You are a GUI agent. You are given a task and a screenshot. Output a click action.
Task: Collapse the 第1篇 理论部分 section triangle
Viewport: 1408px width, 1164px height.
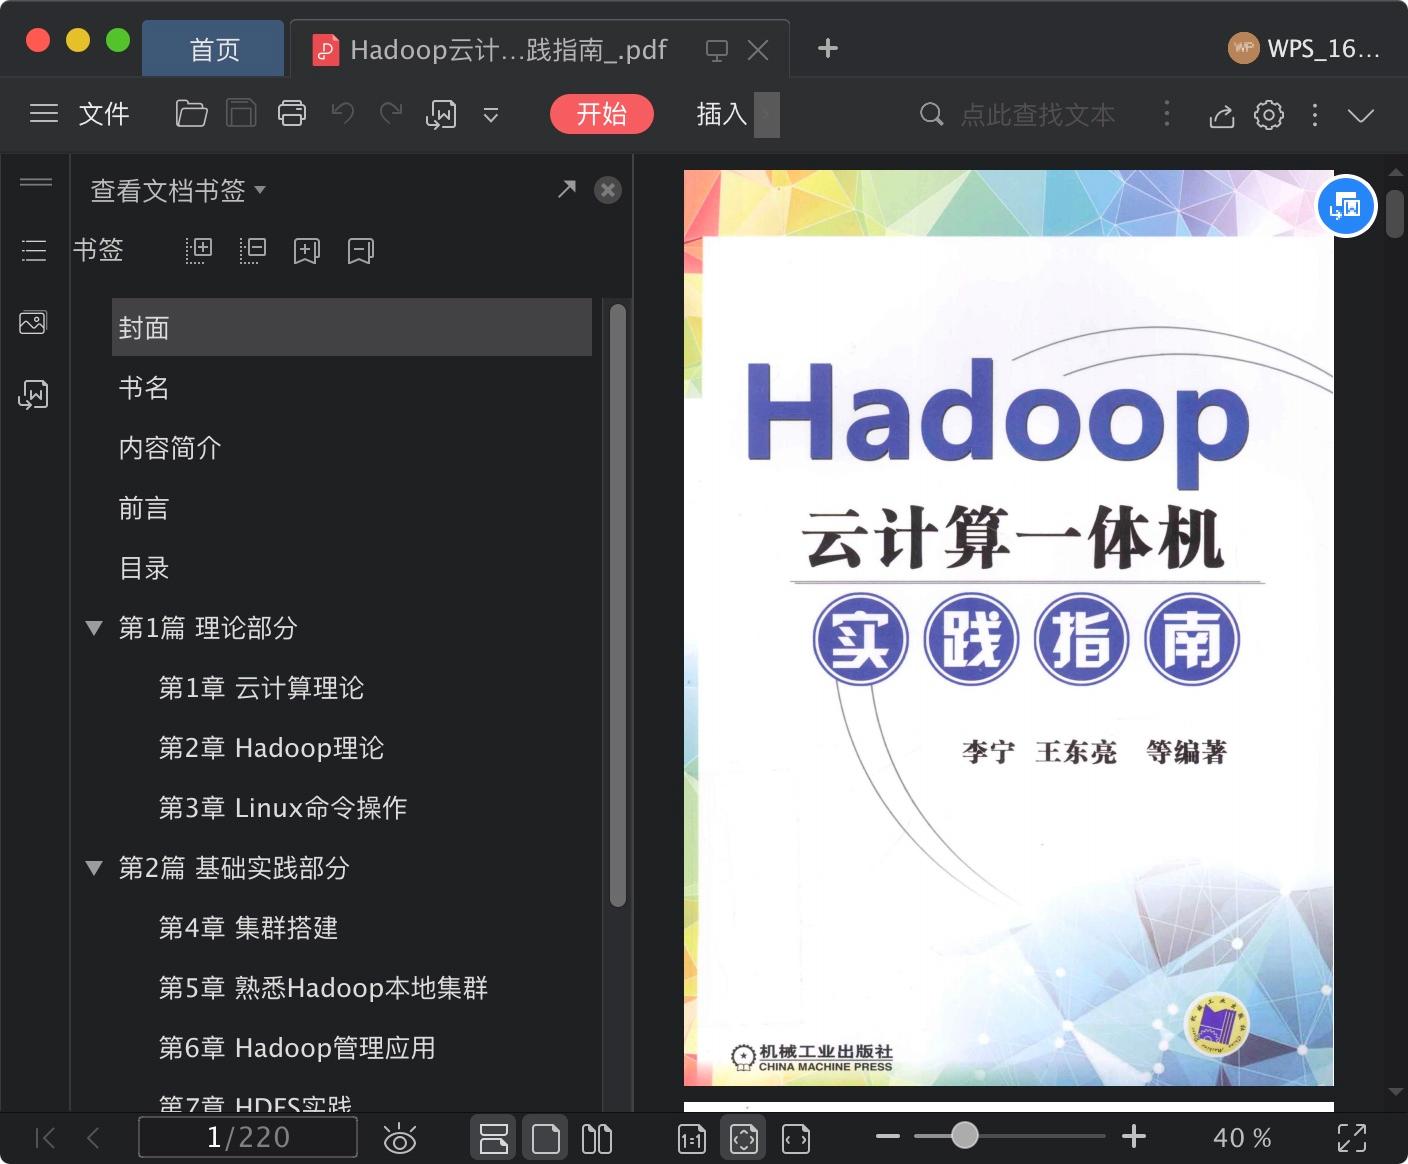click(94, 628)
